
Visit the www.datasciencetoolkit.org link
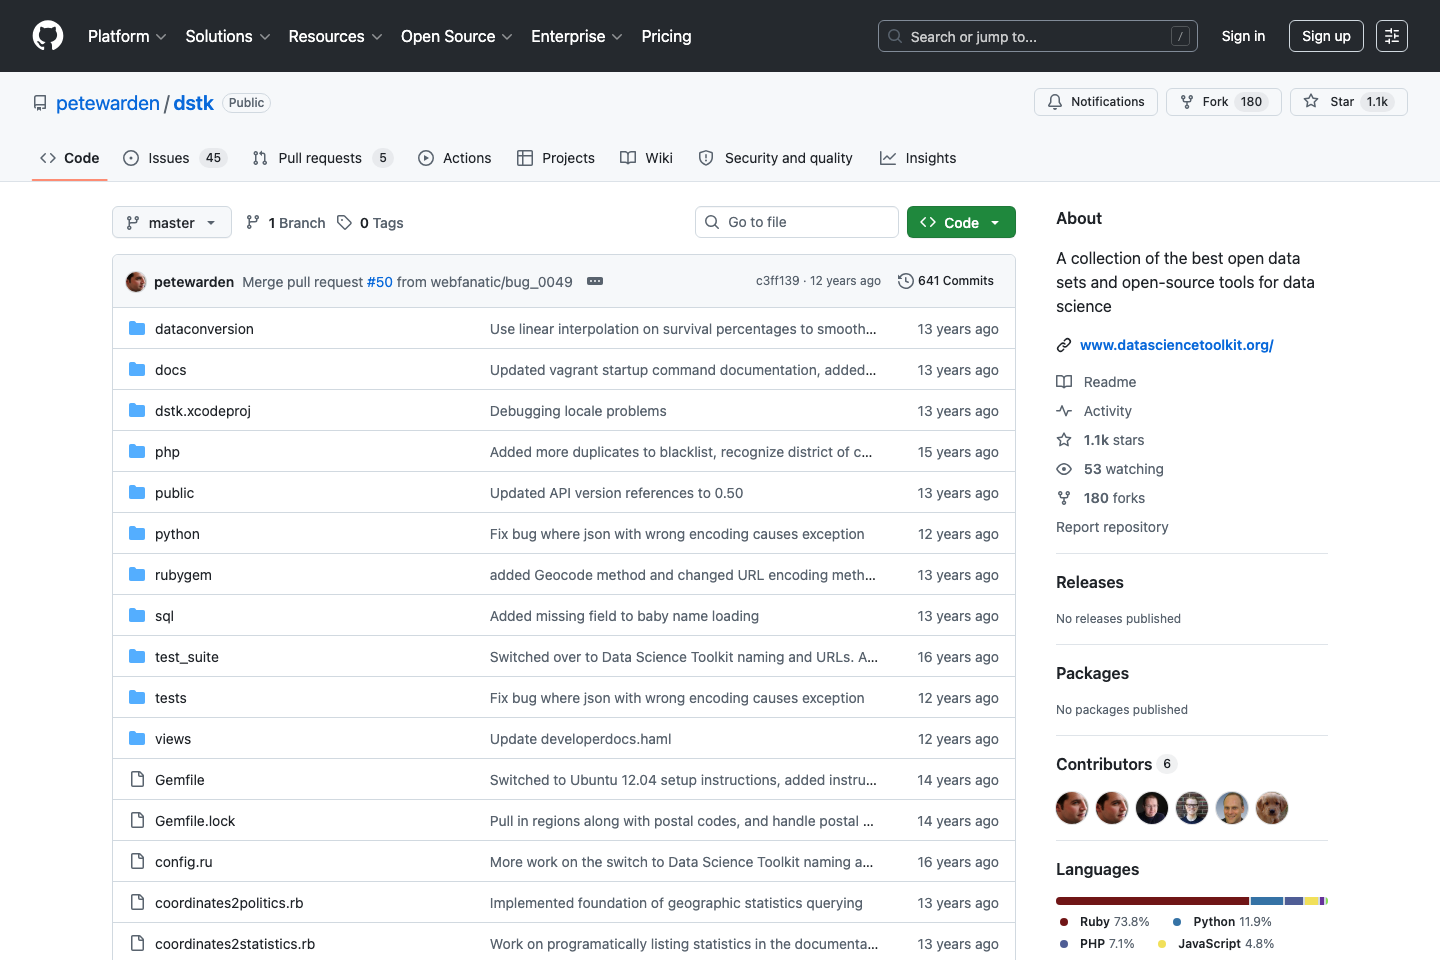click(x=1176, y=344)
